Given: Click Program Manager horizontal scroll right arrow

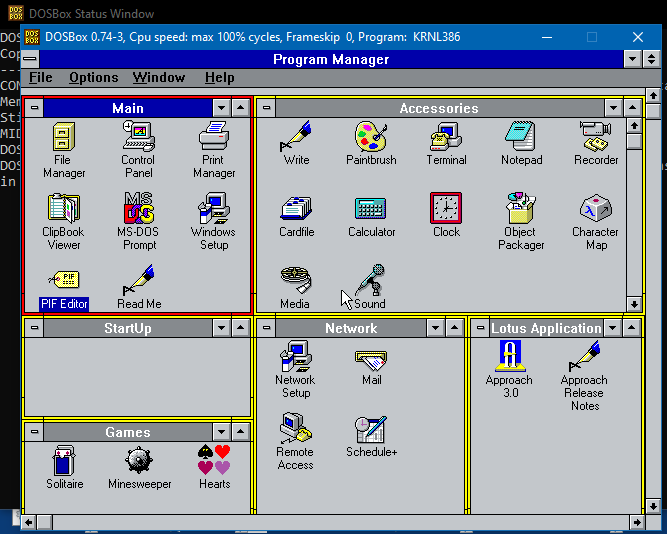Looking at the screenshot, I should tap(637, 522).
